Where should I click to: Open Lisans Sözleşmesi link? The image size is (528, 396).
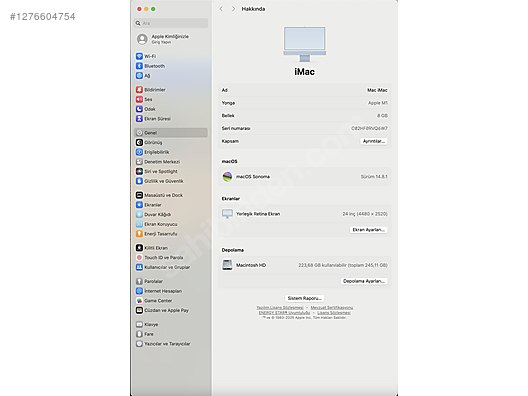click(x=334, y=313)
